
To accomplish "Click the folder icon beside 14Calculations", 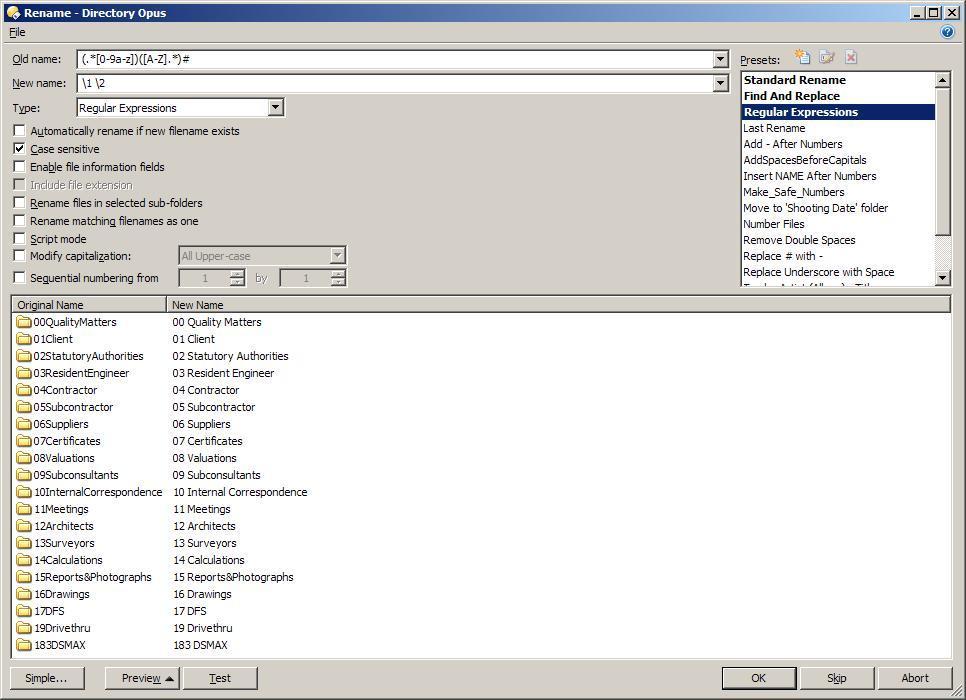I will 24,560.
